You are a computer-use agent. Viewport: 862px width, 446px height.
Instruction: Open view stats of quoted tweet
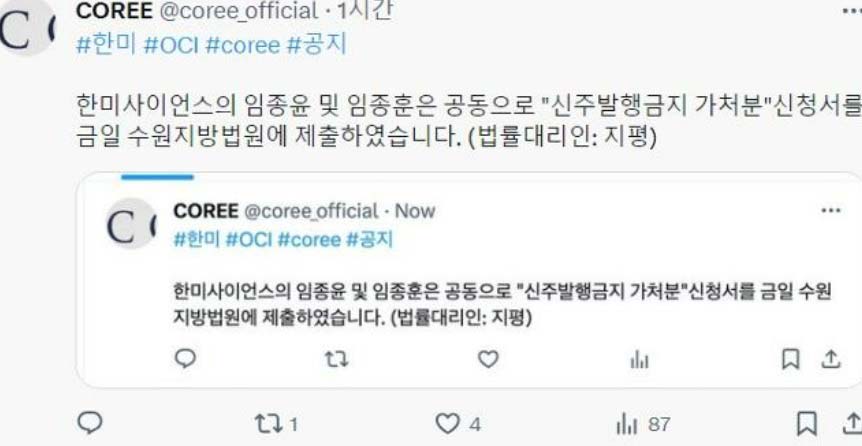(639, 361)
